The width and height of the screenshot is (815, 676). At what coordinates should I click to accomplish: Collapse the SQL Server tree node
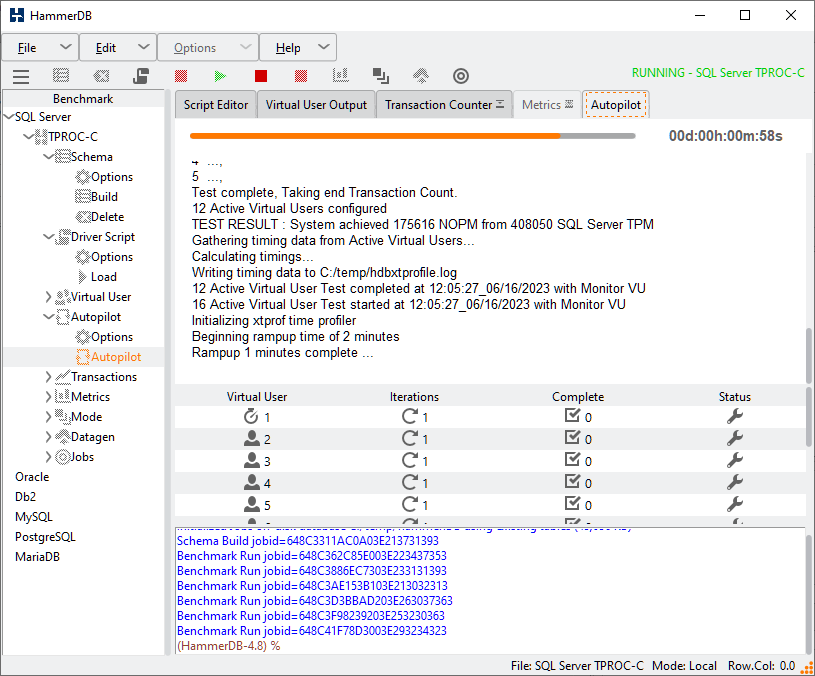9,117
